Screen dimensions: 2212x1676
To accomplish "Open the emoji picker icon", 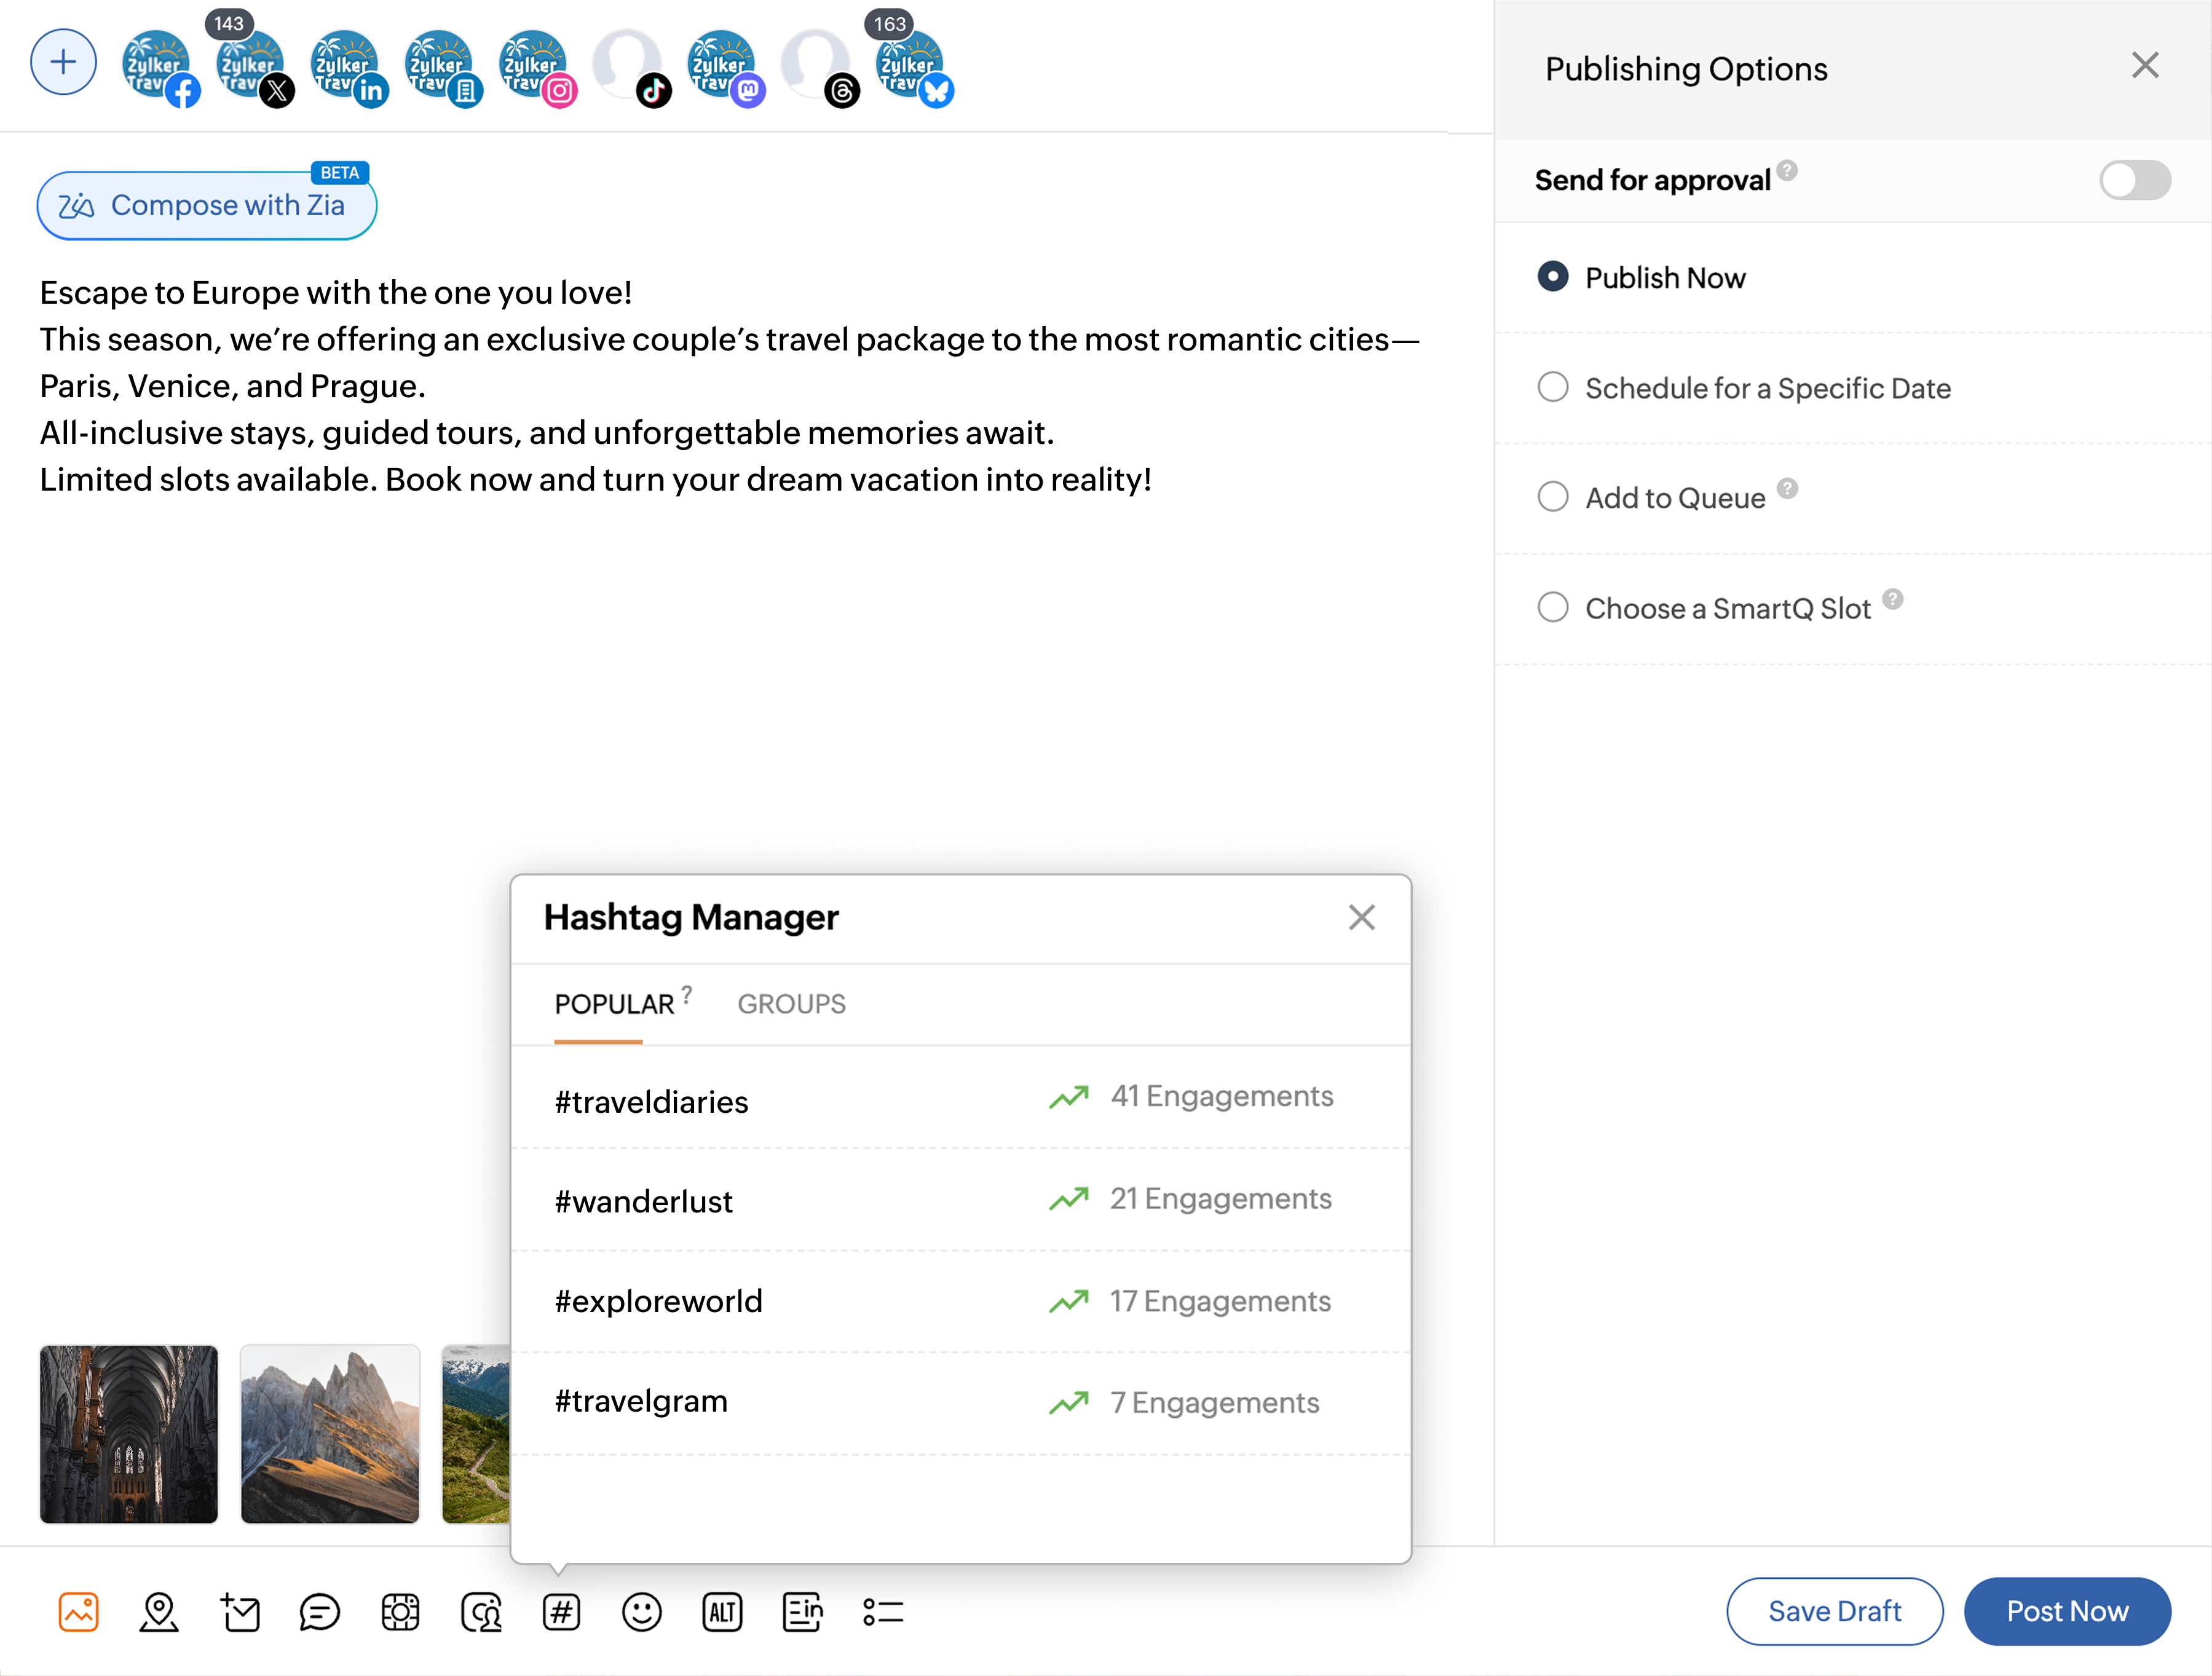I will [641, 1612].
